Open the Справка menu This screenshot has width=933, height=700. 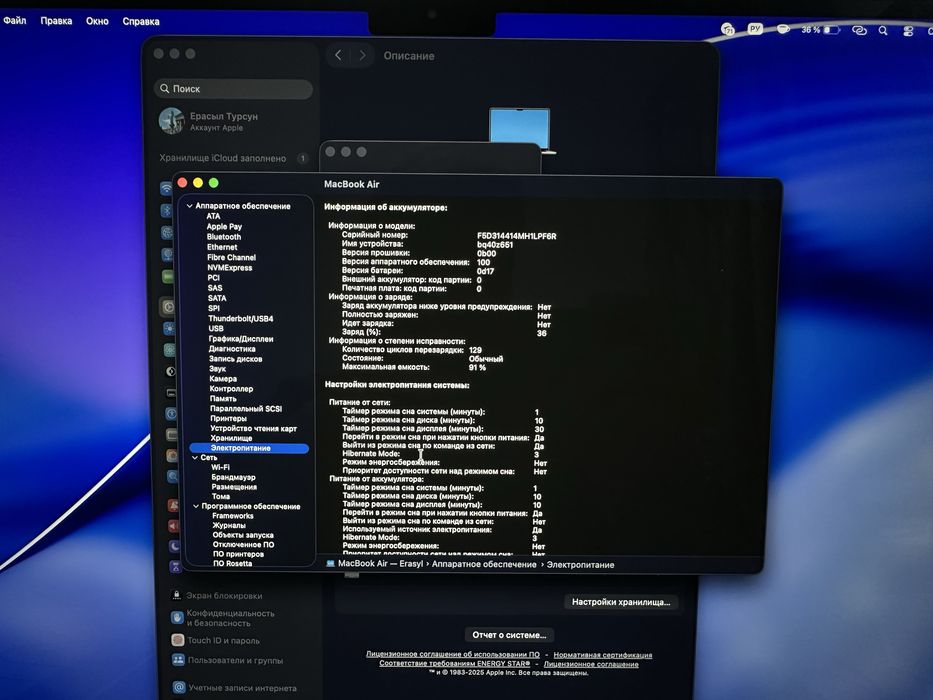tap(141, 21)
